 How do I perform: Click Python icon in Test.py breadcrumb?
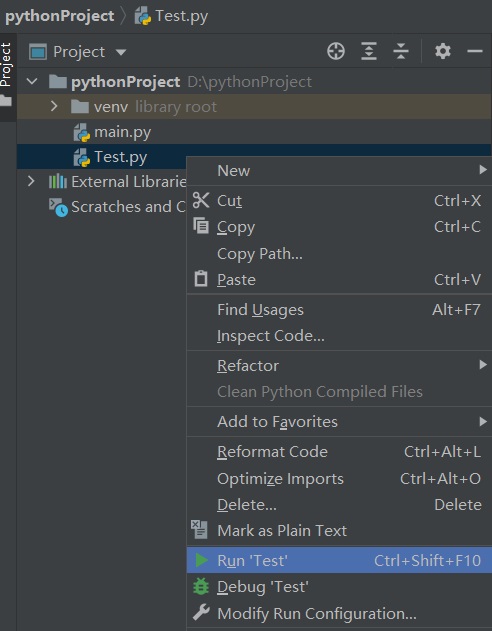pyautogui.click(x=142, y=16)
